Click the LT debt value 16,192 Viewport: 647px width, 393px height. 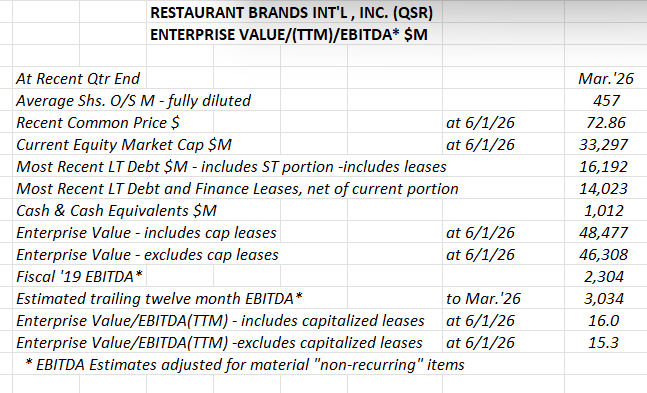point(605,166)
